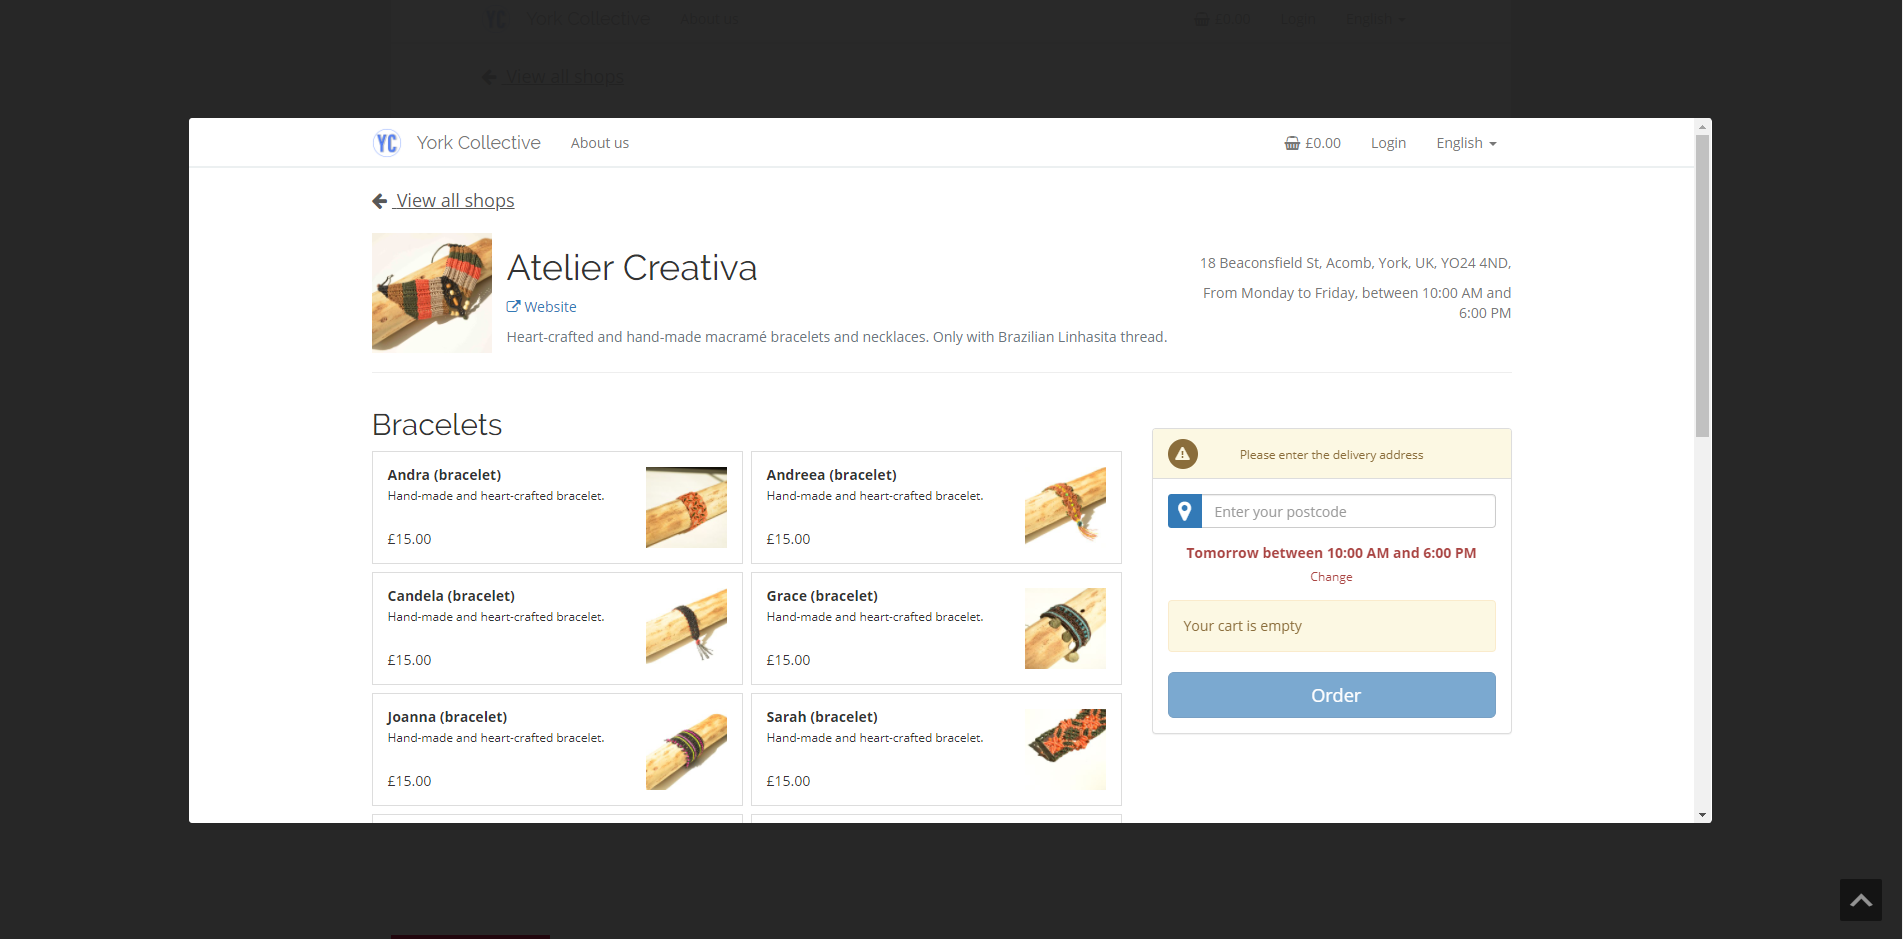Click the Atelier Creativa shop logo image

[x=432, y=293]
